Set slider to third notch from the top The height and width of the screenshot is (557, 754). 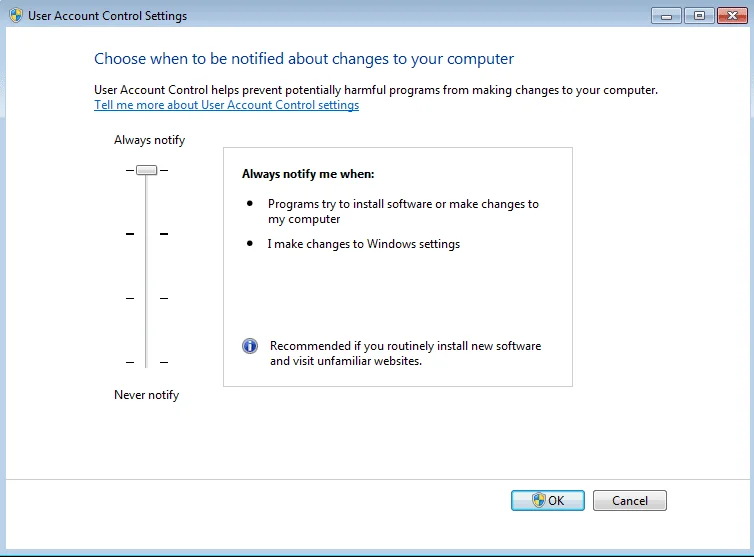[x=146, y=298]
